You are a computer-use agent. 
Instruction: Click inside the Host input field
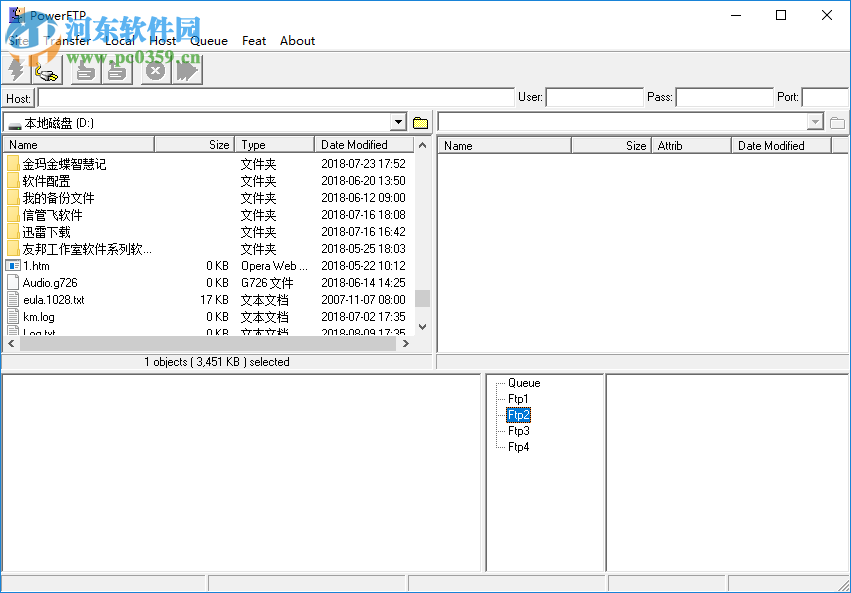(270, 98)
